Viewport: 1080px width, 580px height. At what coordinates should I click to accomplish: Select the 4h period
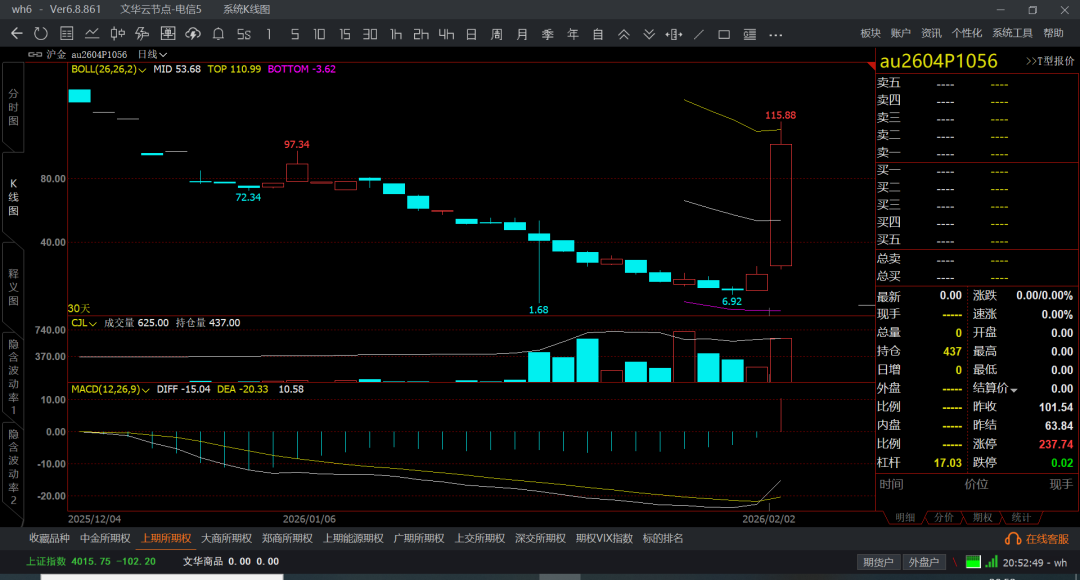pyautogui.click(x=446, y=34)
